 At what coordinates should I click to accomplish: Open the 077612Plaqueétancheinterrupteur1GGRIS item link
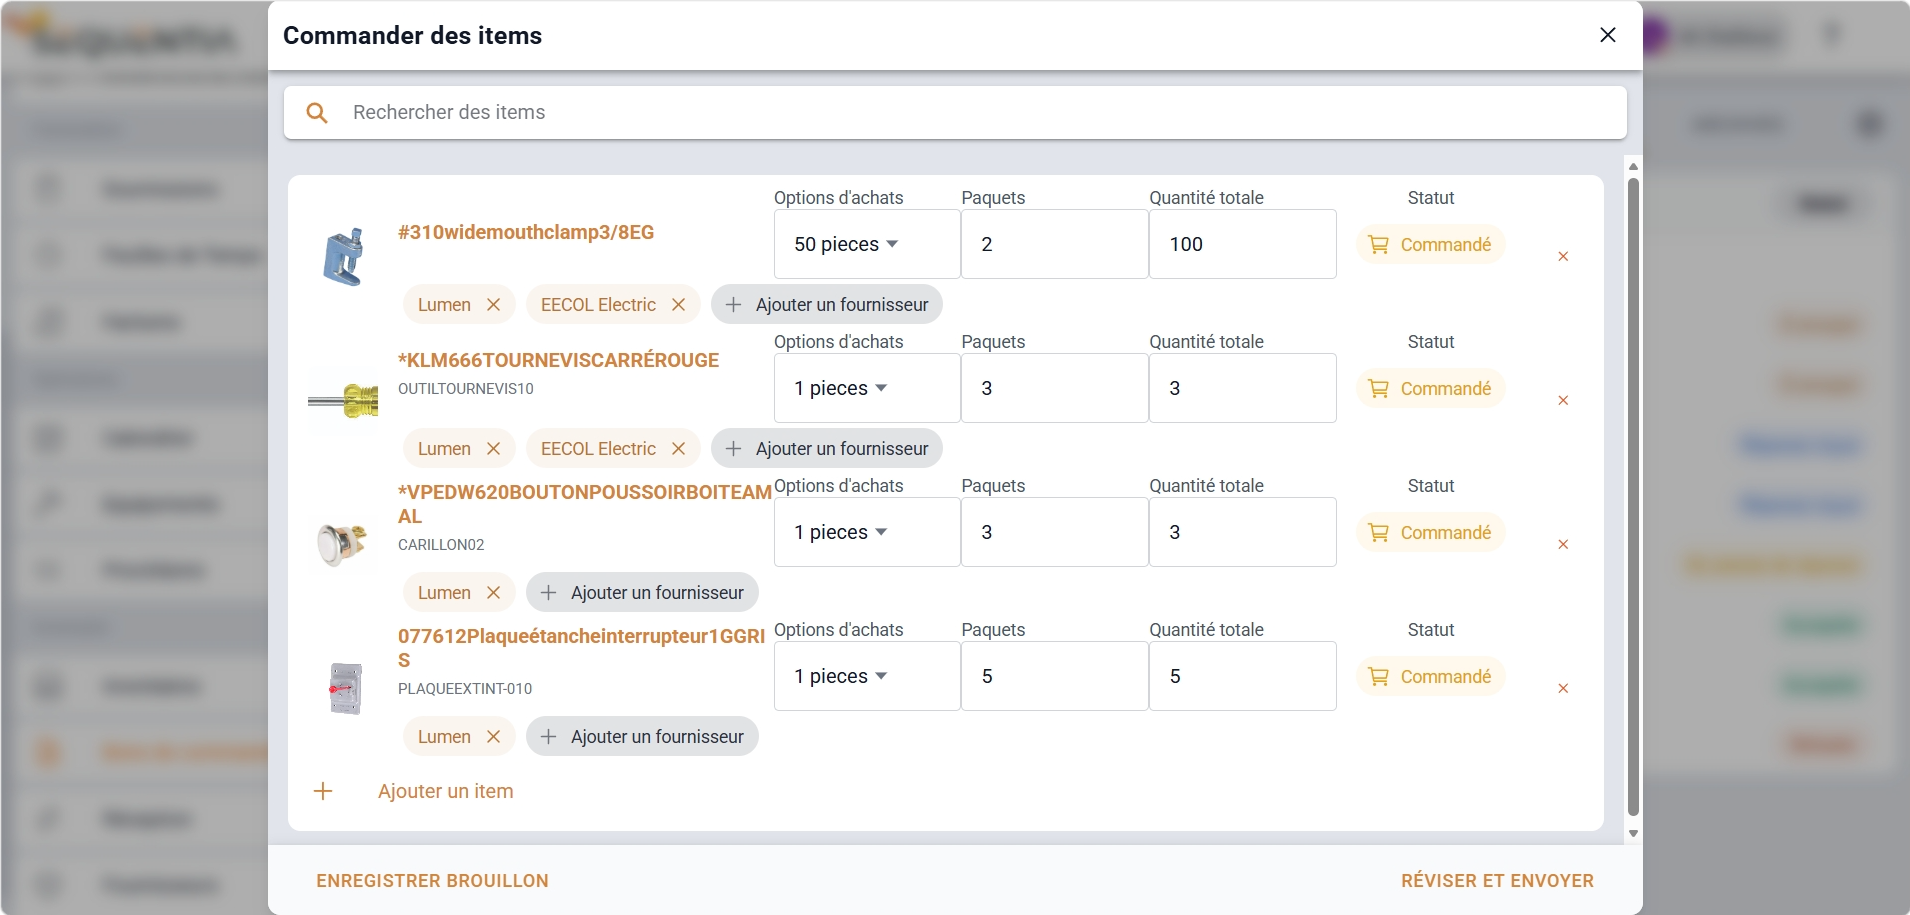(581, 648)
